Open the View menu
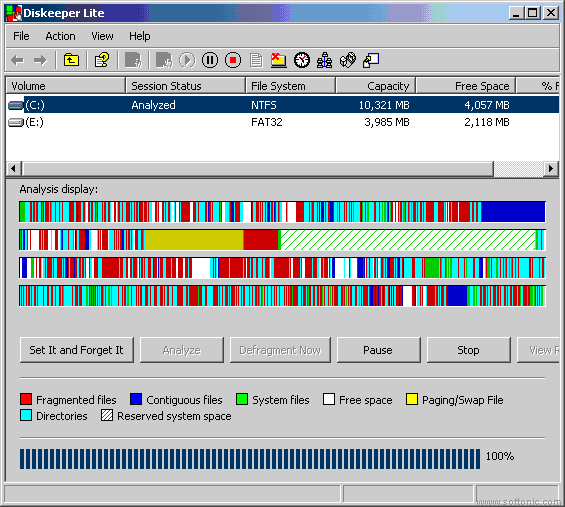Viewport: 565px width, 507px height. pyautogui.click(x=102, y=36)
